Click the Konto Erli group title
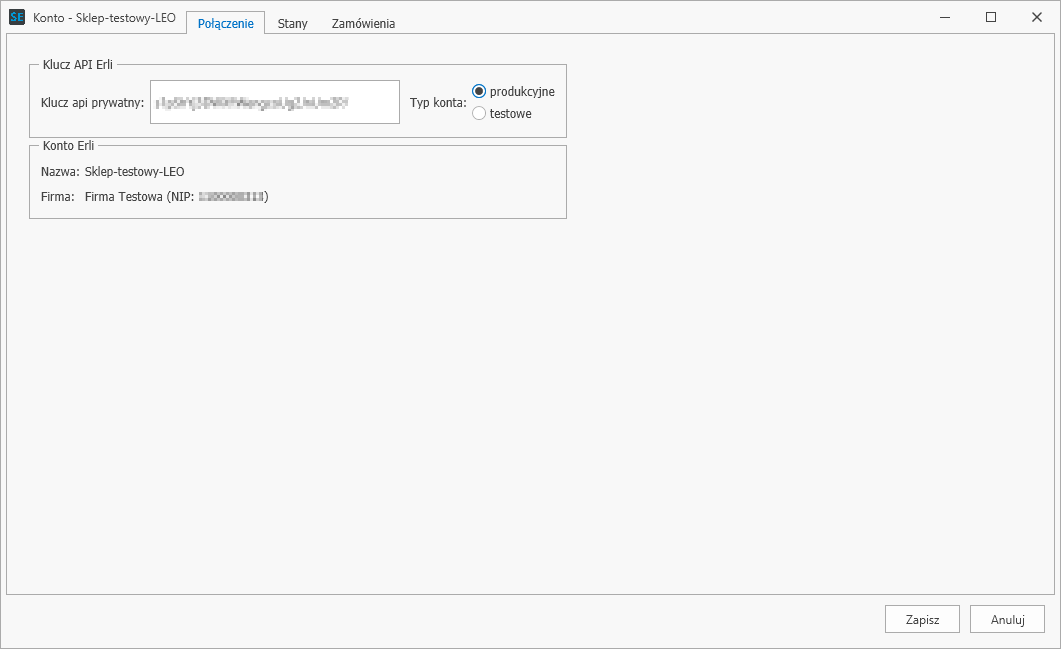 pyautogui.click(x=68, y=146)
